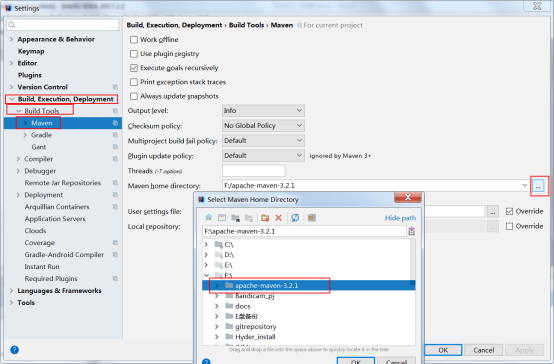Open the Checksum policy dropdown
554x364 pixels.
click(263, 125)
